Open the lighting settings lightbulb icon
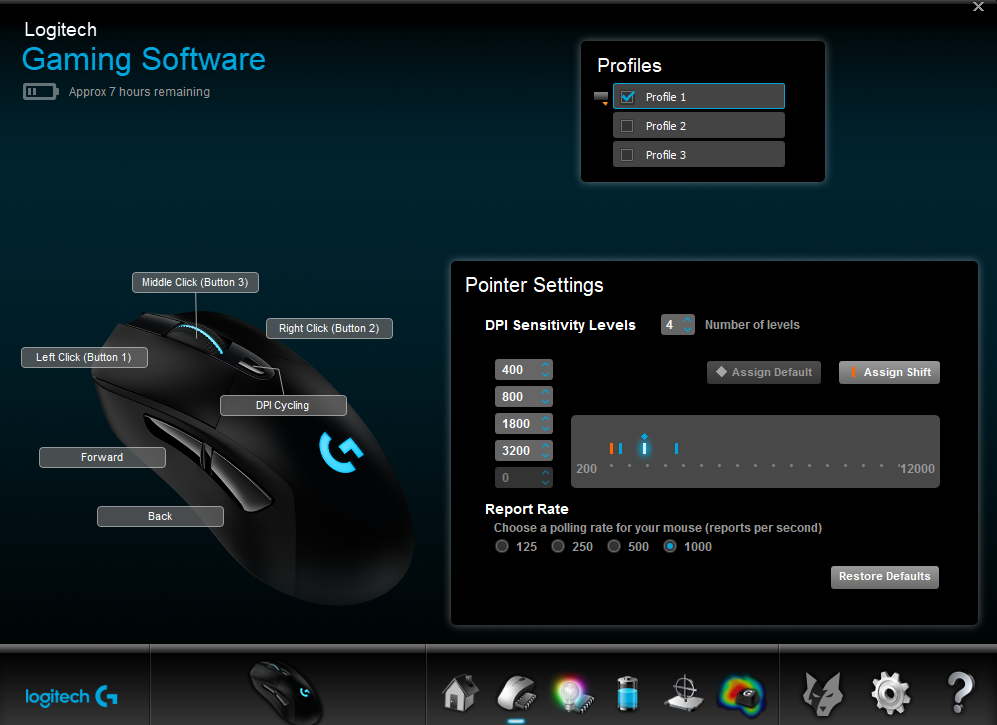The height and width of the screenshot is (725, 997). tap(572, 691)
